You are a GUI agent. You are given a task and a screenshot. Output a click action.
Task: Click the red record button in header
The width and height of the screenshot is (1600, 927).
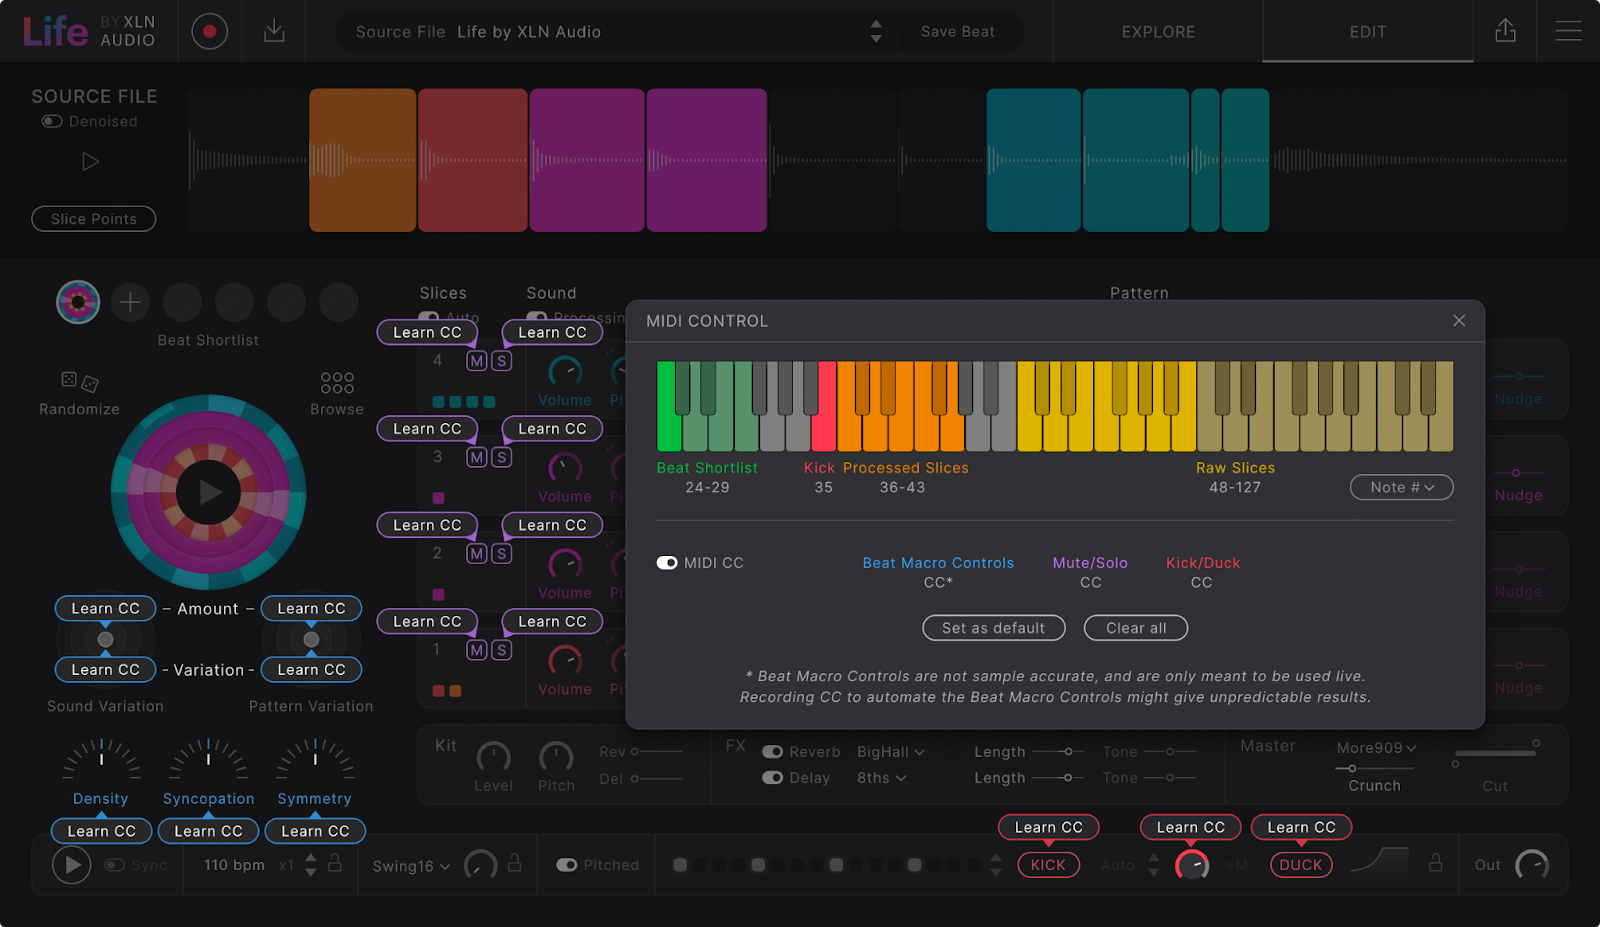point(209,31)
